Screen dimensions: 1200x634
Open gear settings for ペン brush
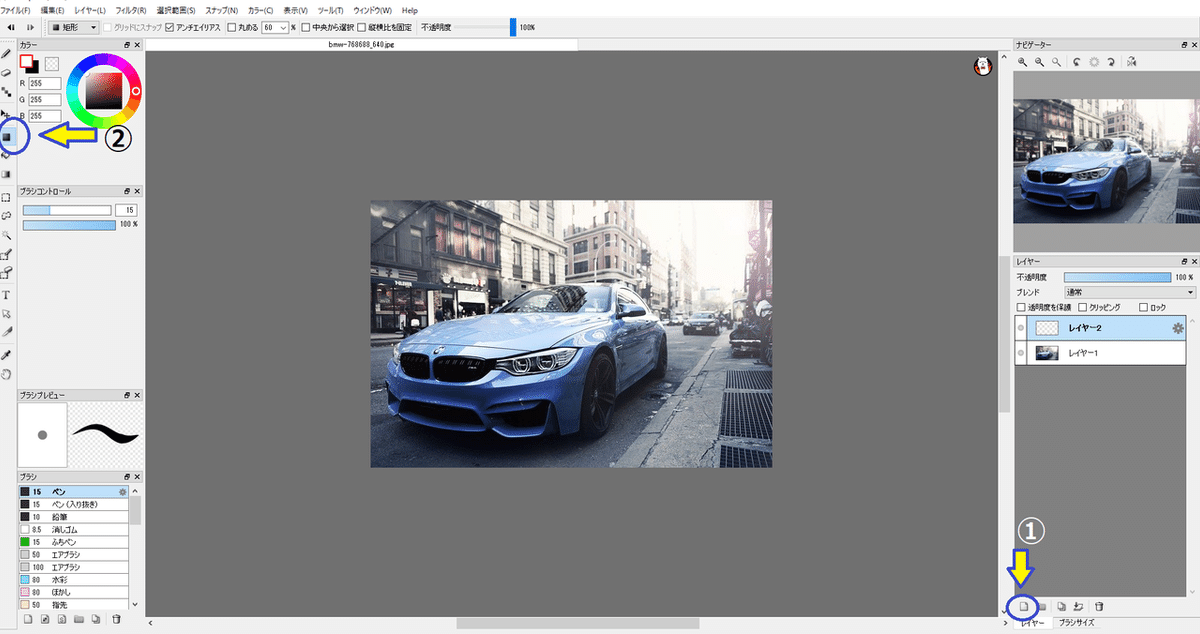point(123,492)
